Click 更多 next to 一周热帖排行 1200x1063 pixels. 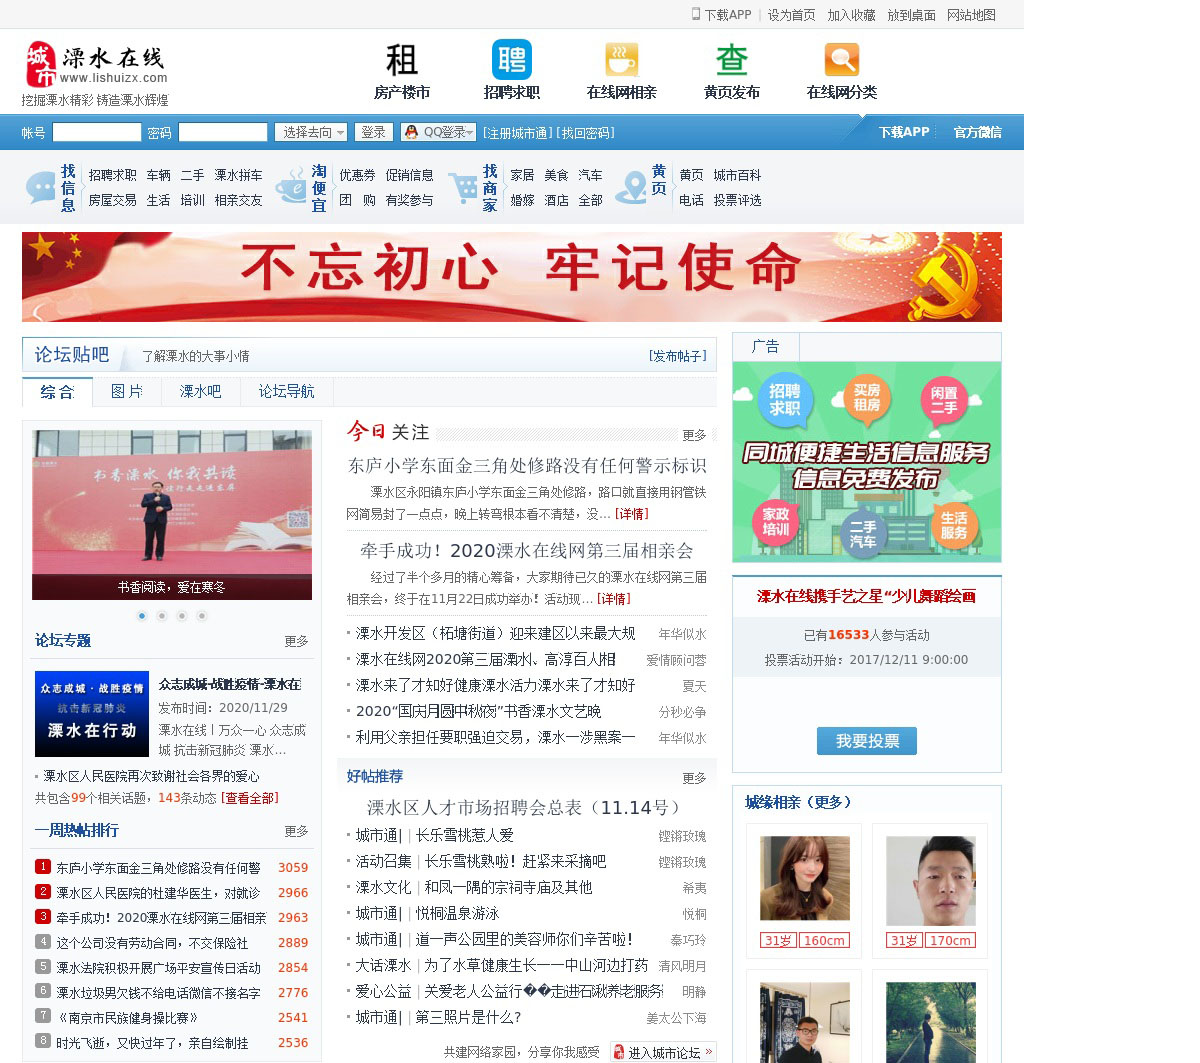tap(296, 831)
